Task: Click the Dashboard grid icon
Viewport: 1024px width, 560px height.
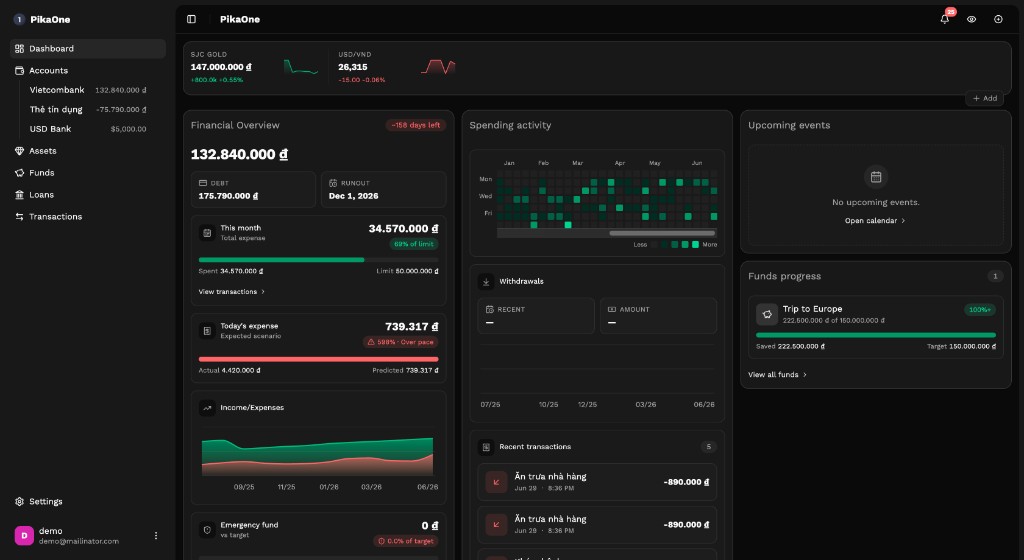Action: click(x=20, y=48)
